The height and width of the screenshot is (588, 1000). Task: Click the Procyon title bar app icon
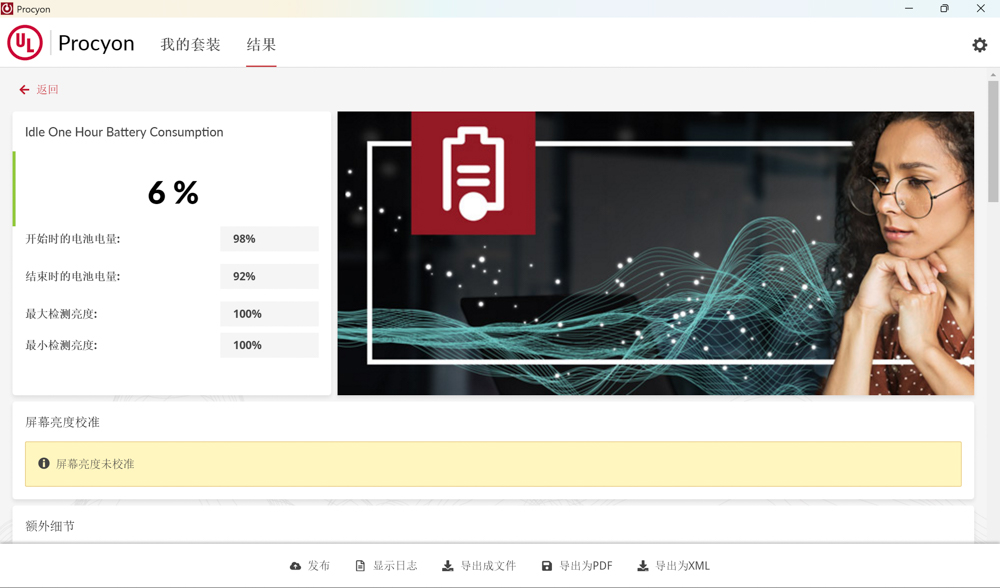point(7,9)
